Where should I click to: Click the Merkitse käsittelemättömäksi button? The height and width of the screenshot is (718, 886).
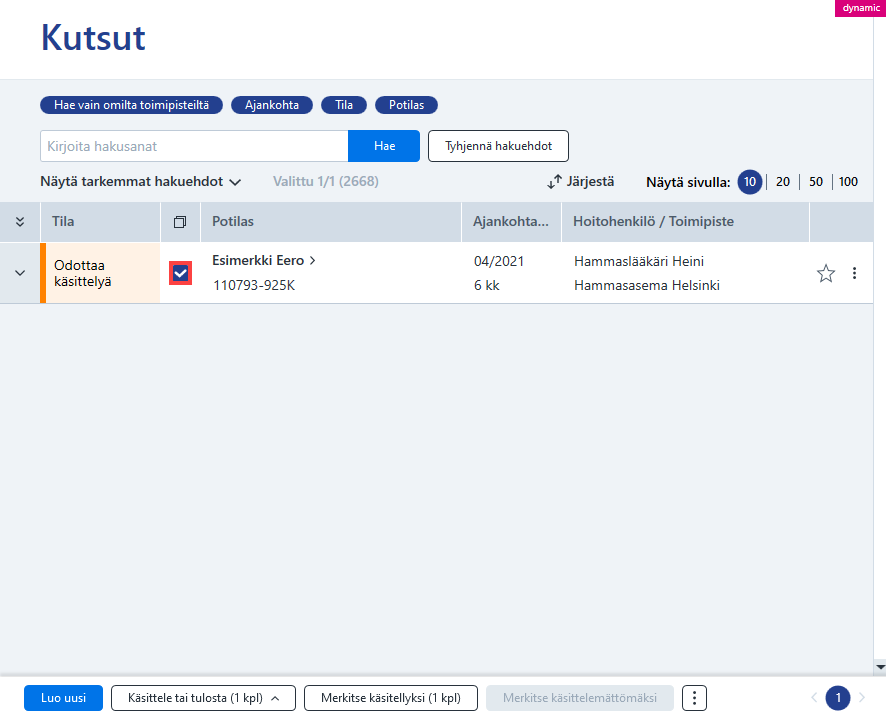click(x=580, y=698)
